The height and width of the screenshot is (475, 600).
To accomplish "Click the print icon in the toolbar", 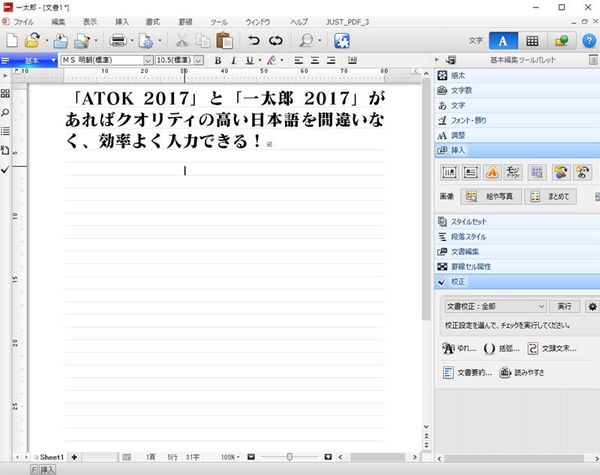I will pyautogui.click(x=118, y=41).
